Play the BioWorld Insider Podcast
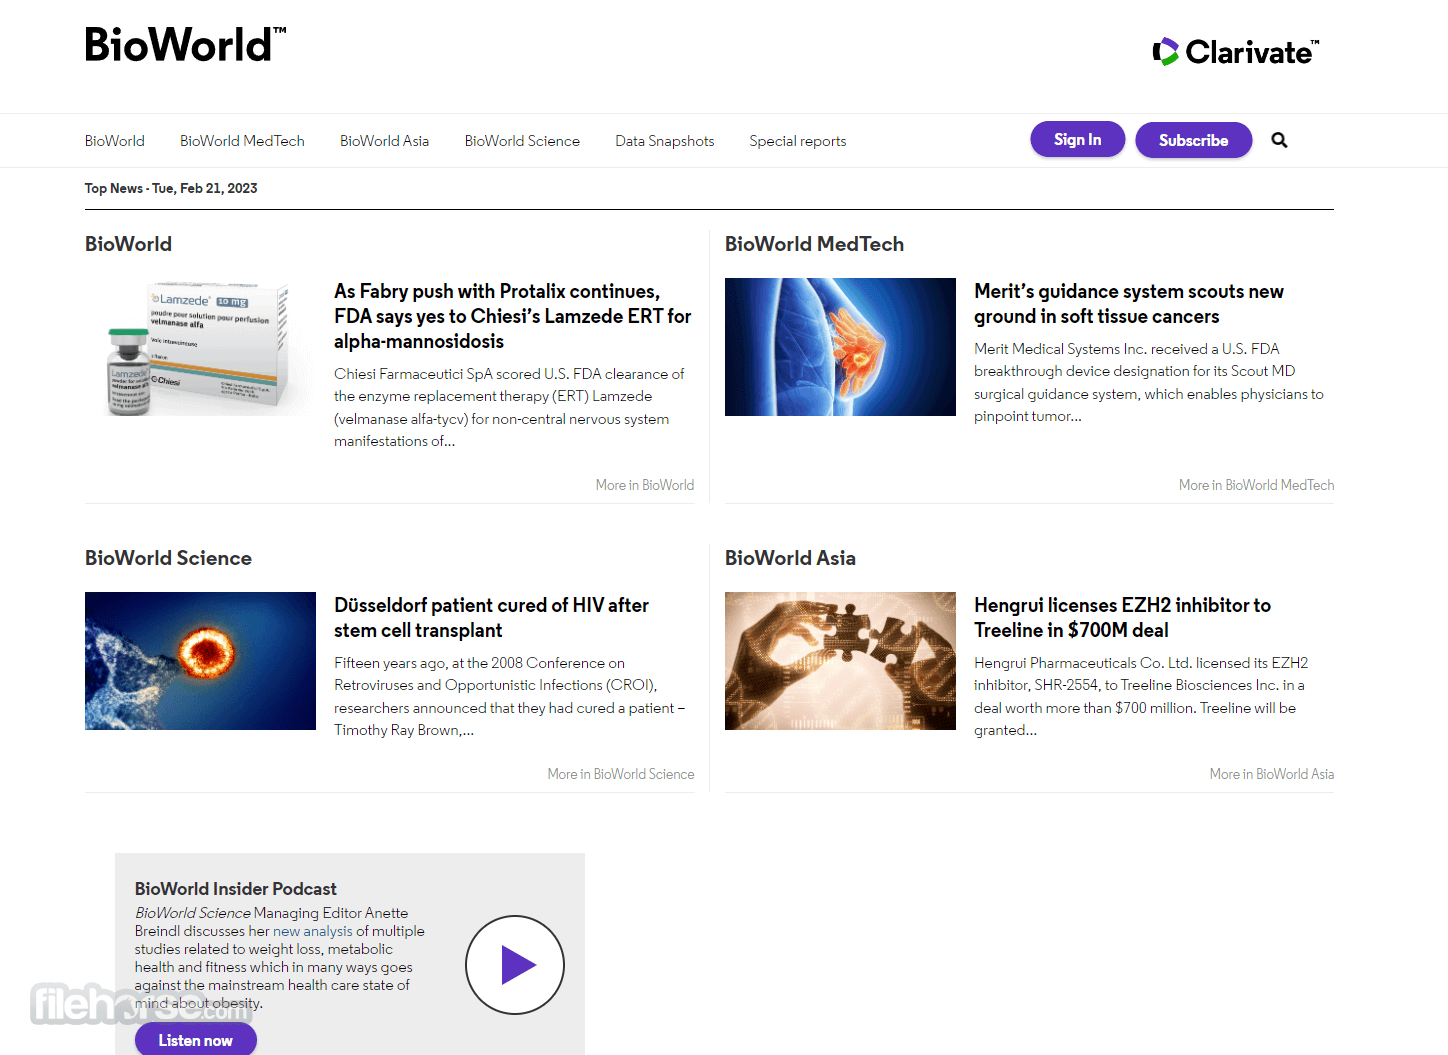 [x=515, y=965]
